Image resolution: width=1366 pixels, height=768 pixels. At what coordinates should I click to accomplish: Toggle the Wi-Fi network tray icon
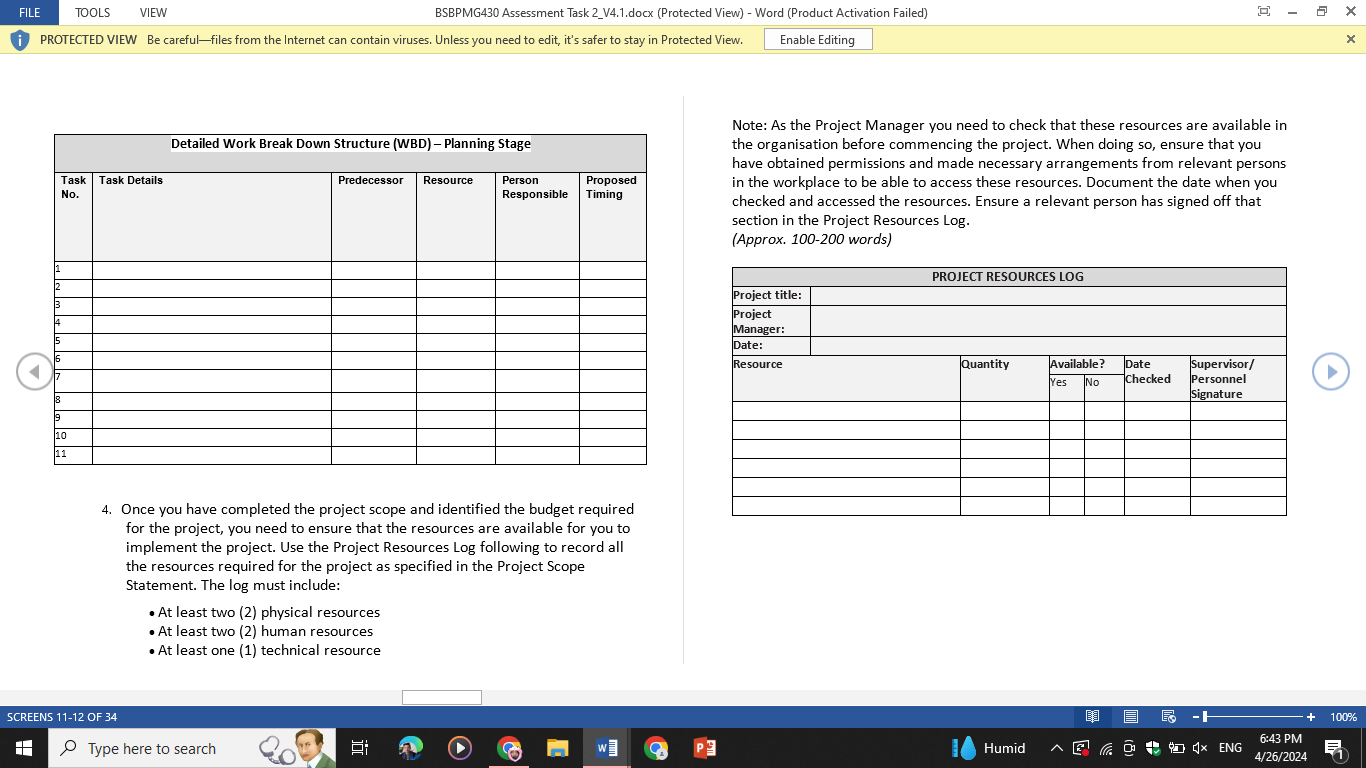1105,748
